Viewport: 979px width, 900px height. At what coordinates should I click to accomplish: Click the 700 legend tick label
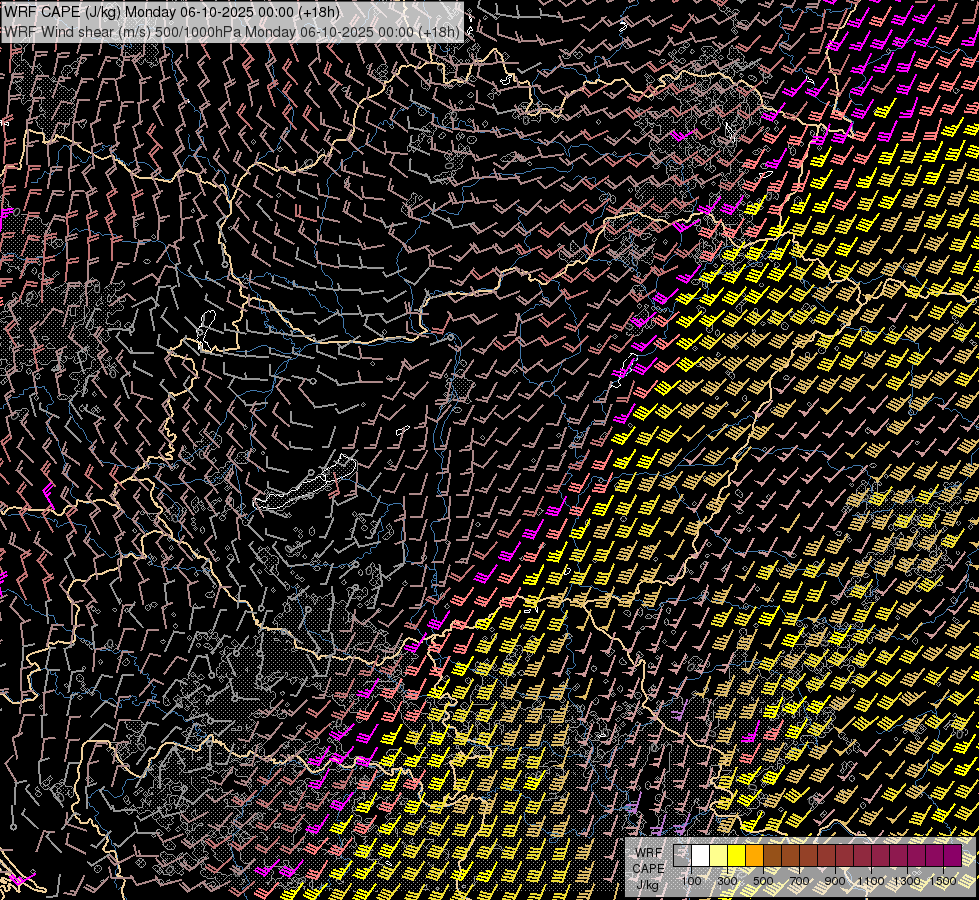(799, 881)
